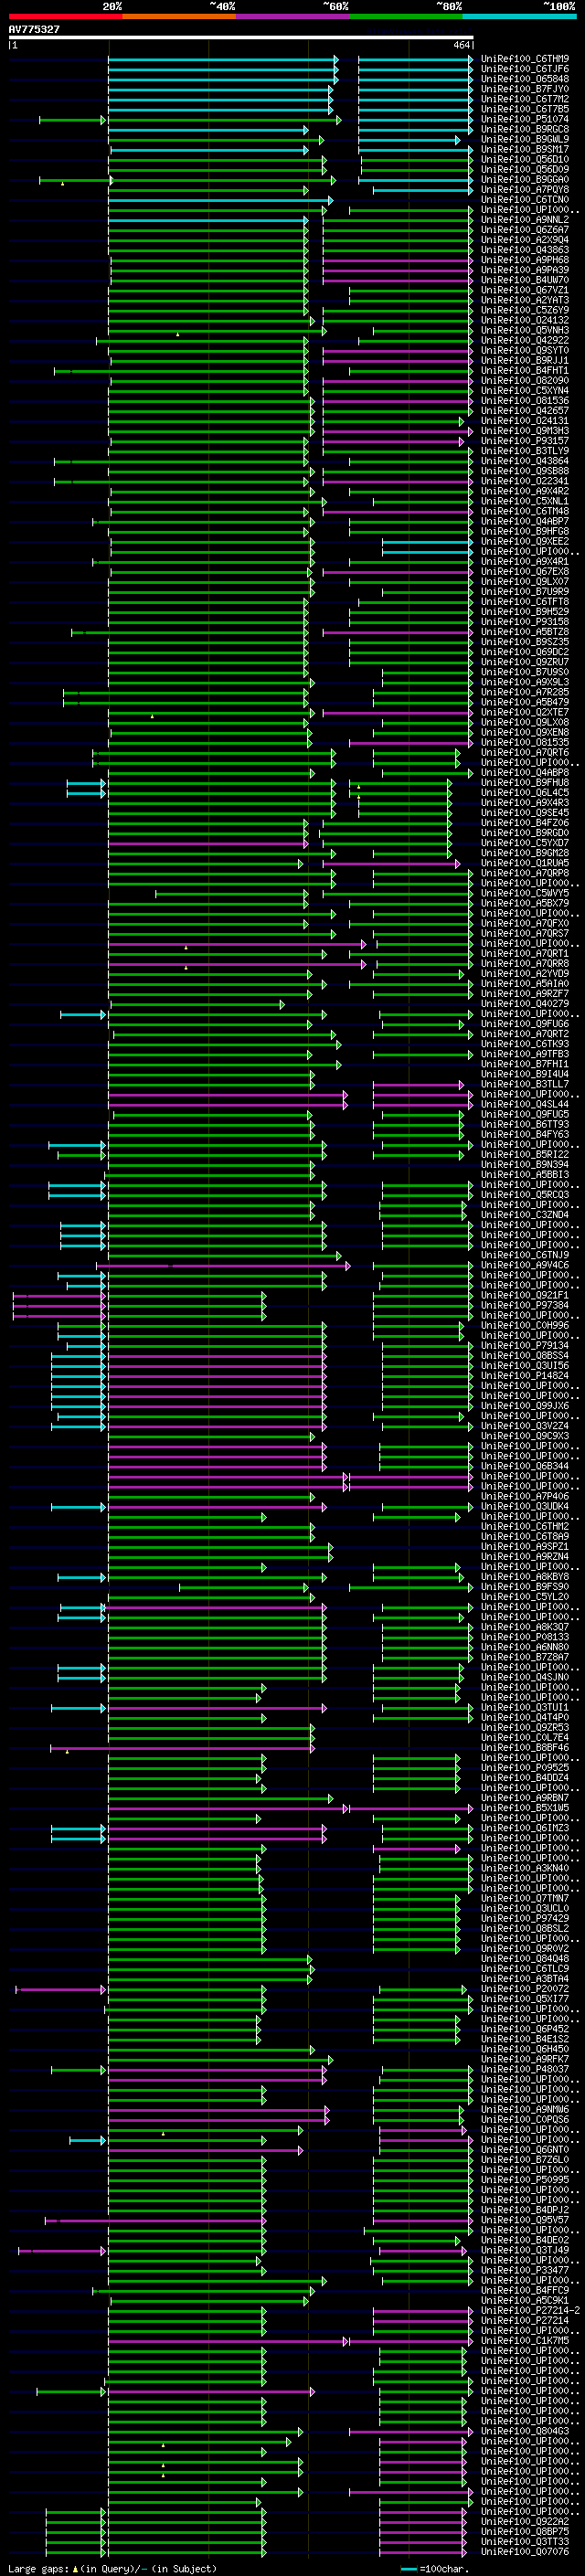Select hit label UniRef100_B9SM17

coord(525,149)
